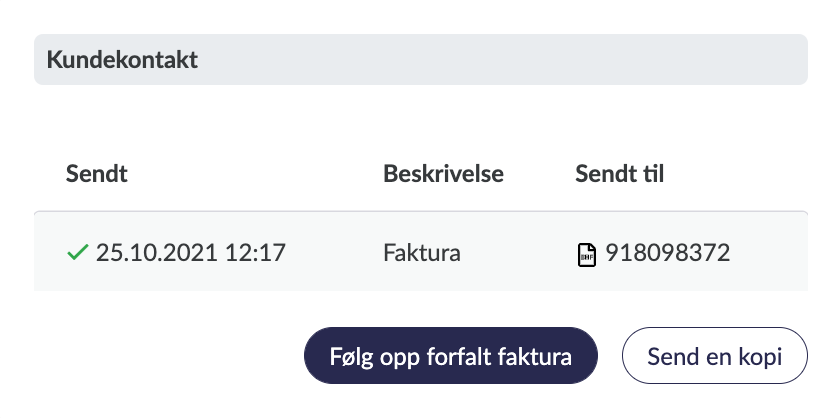This screenshot has width=825, height=418.
Task: Click the Sendt til column header
Action: tap(620, 174)
